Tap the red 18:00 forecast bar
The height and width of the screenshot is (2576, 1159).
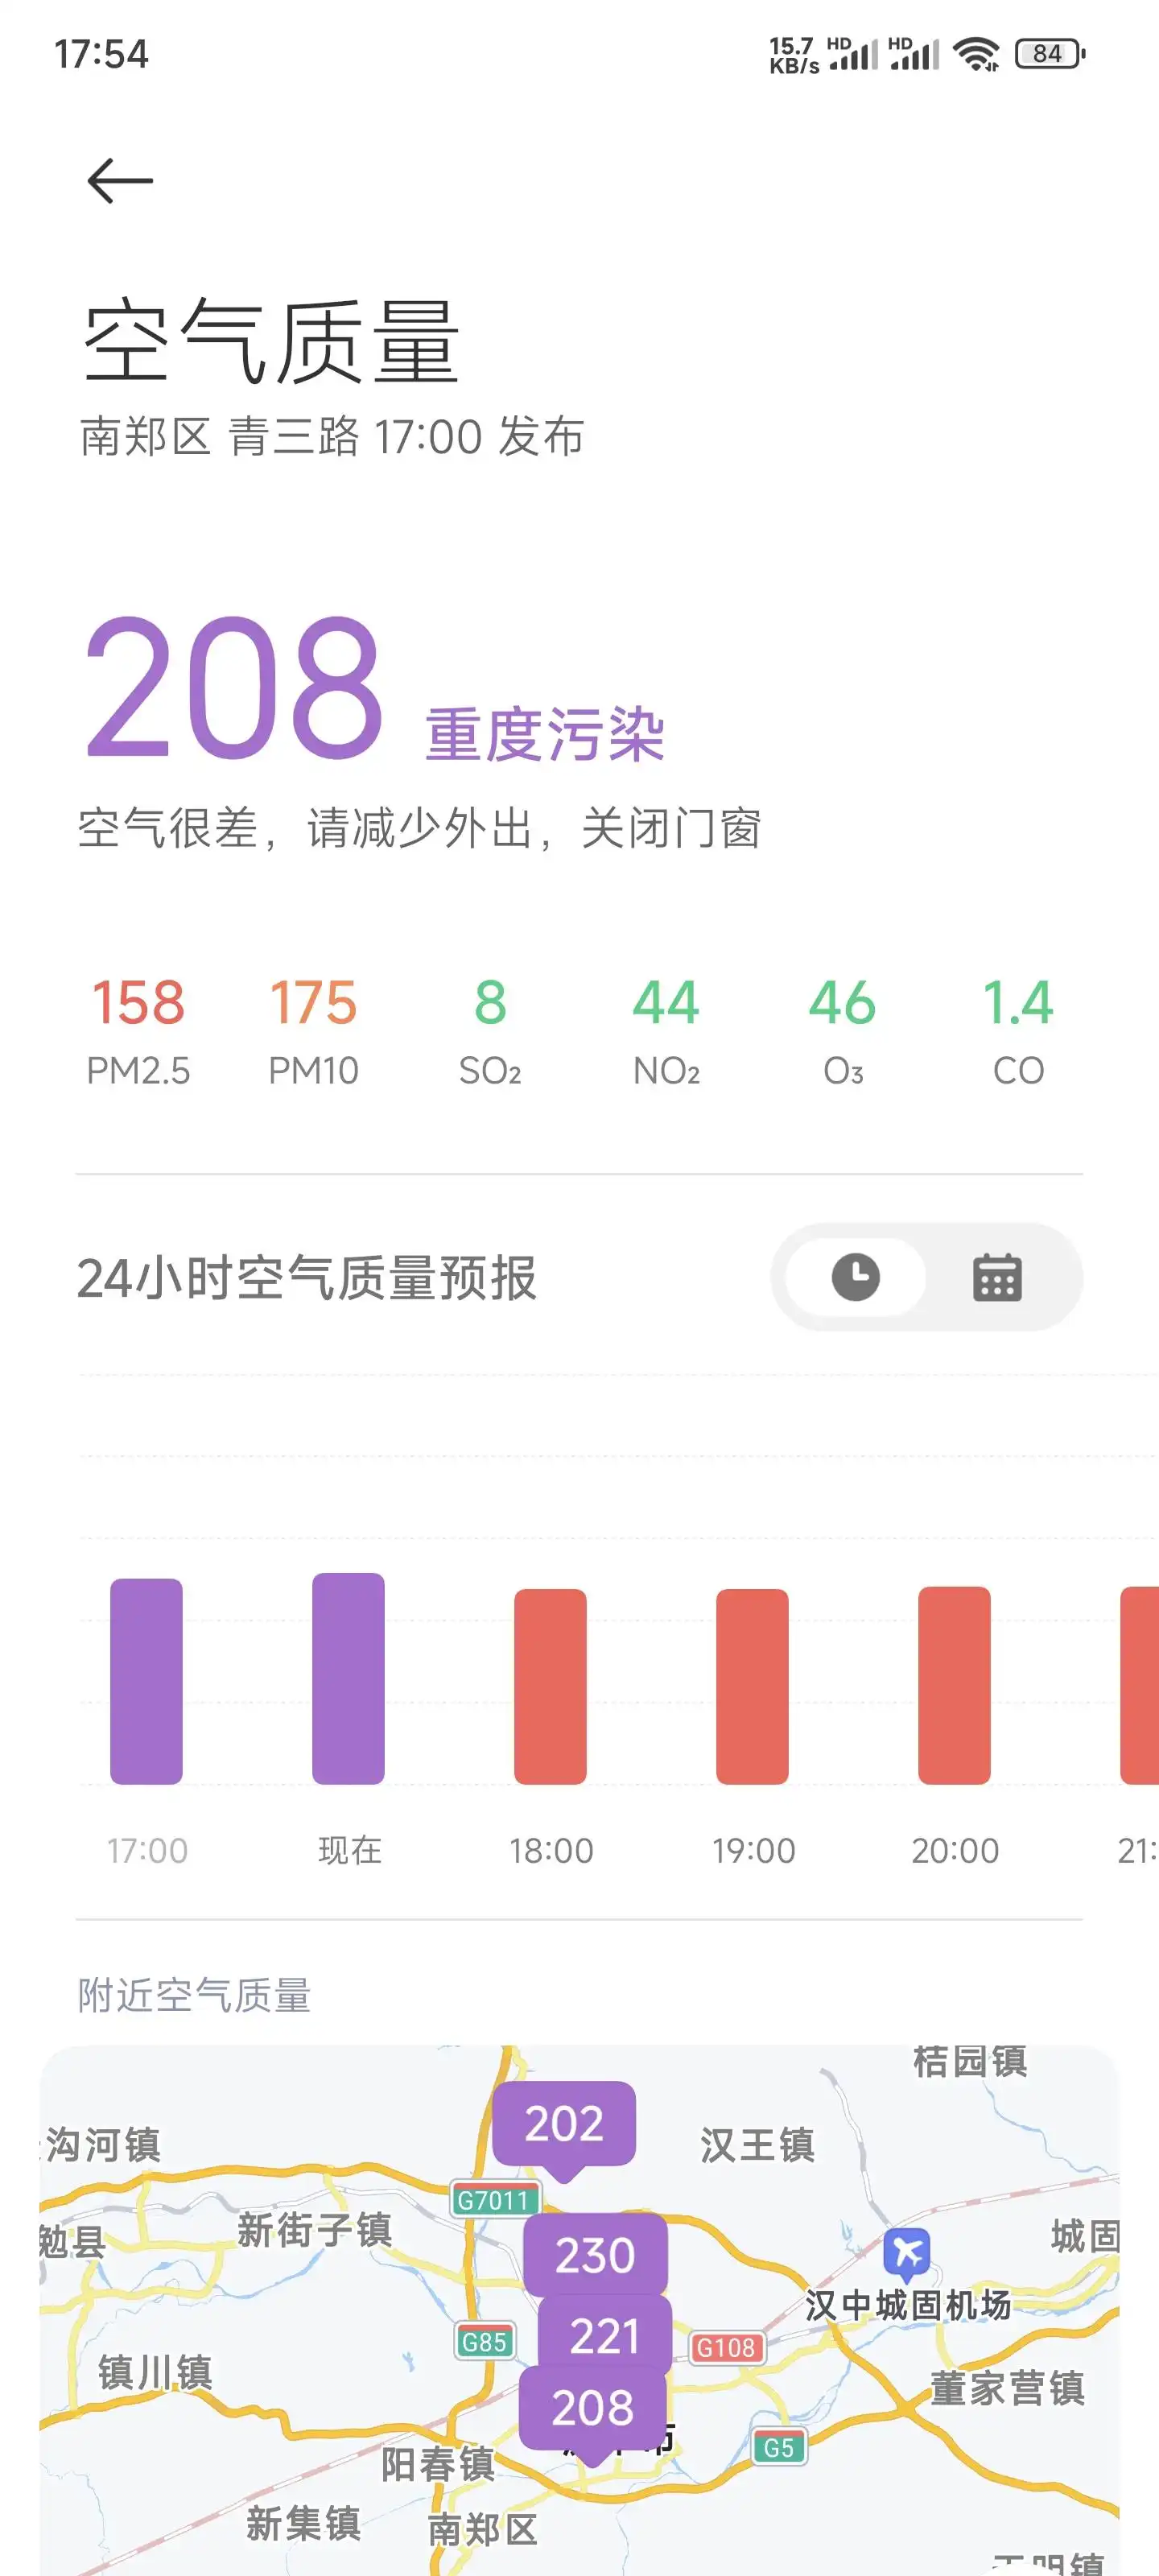tap(550, 1686)
